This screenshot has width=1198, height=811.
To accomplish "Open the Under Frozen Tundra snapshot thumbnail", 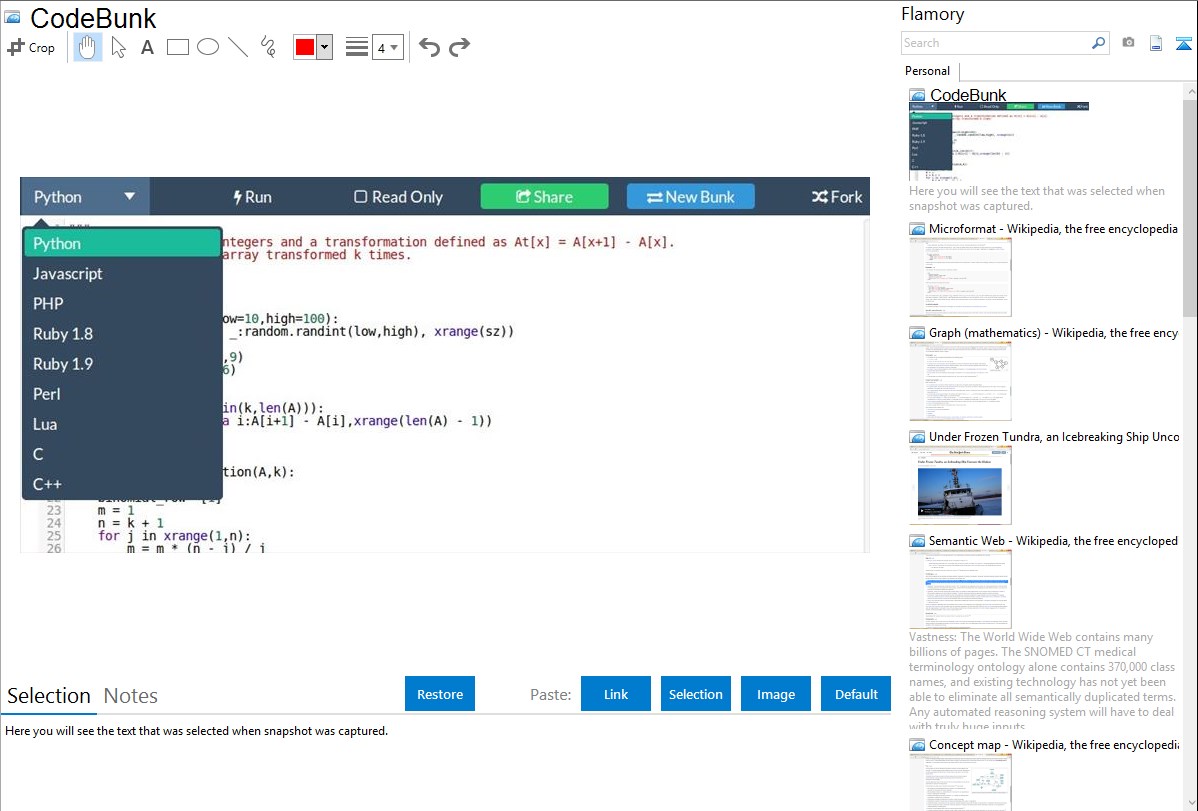I will click(960, 484).
